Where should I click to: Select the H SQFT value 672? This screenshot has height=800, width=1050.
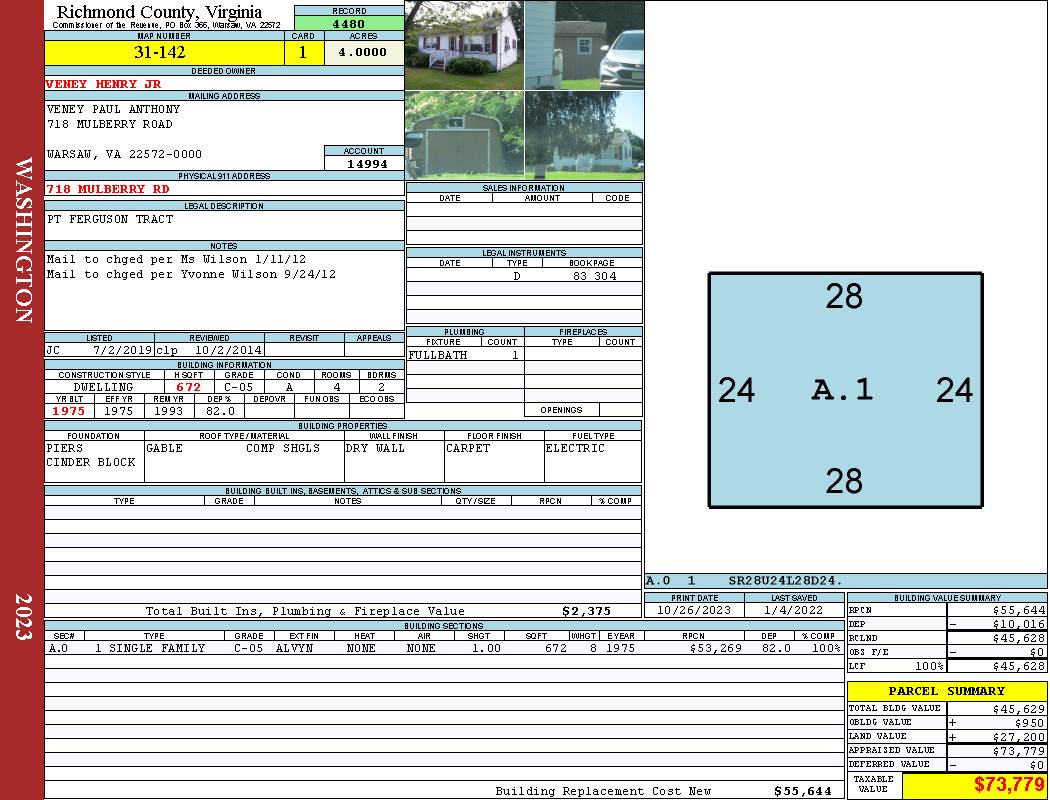[188, 388]
